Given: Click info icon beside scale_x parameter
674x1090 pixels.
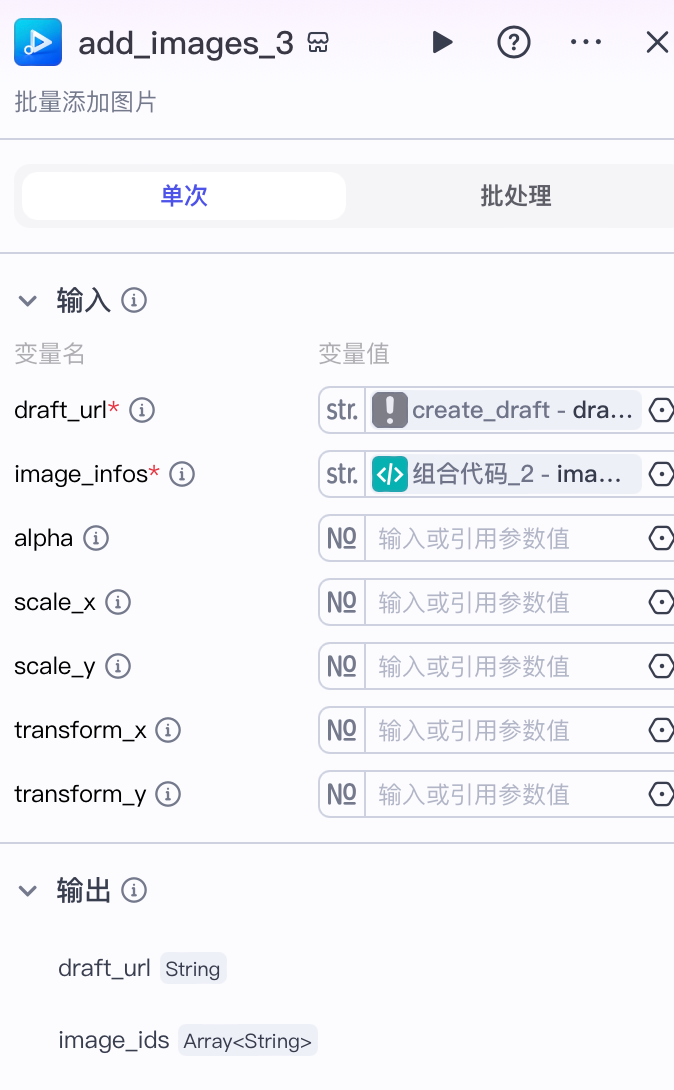Looking at the screenshot, I should [x=118, y=602].
